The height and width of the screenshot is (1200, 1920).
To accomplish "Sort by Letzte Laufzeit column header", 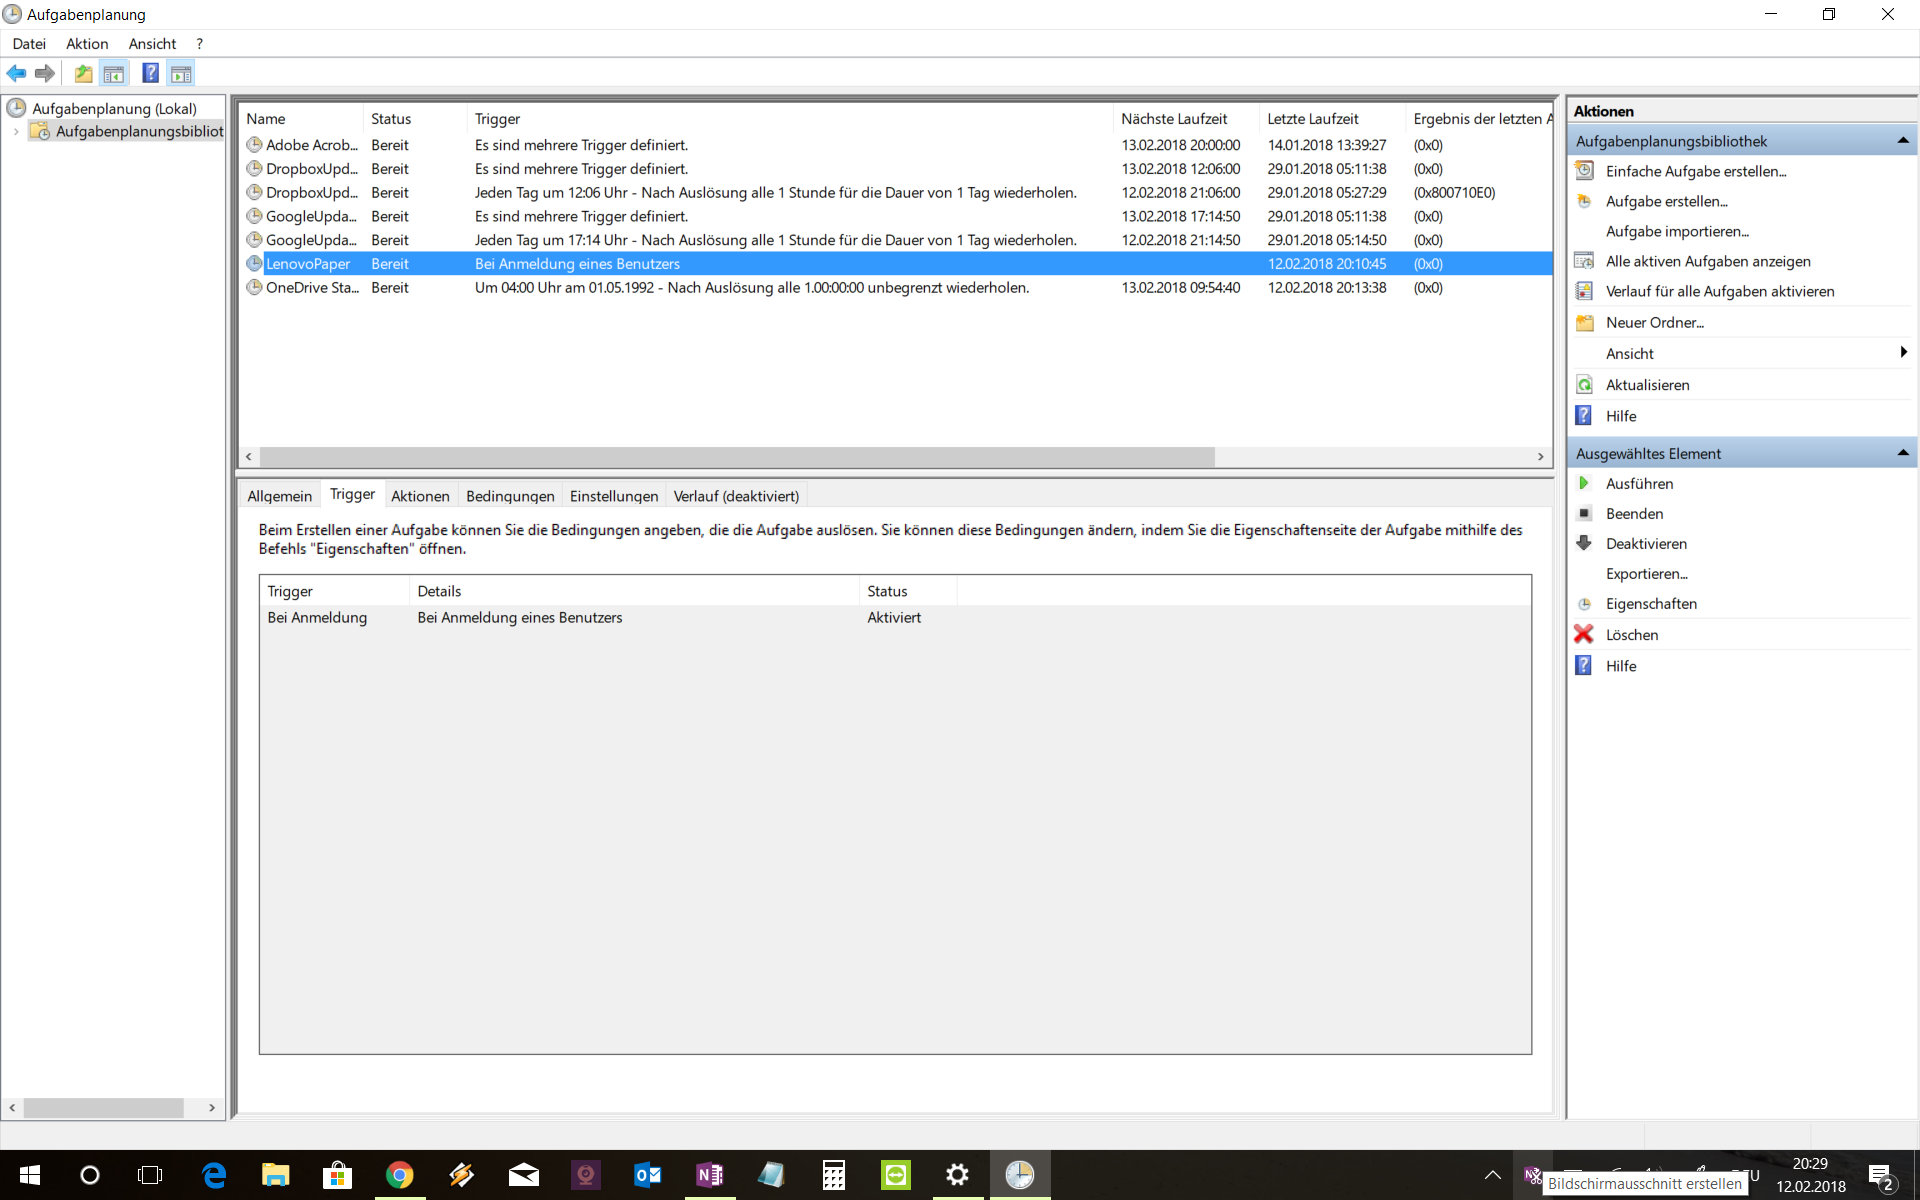I will (1332, 118).
